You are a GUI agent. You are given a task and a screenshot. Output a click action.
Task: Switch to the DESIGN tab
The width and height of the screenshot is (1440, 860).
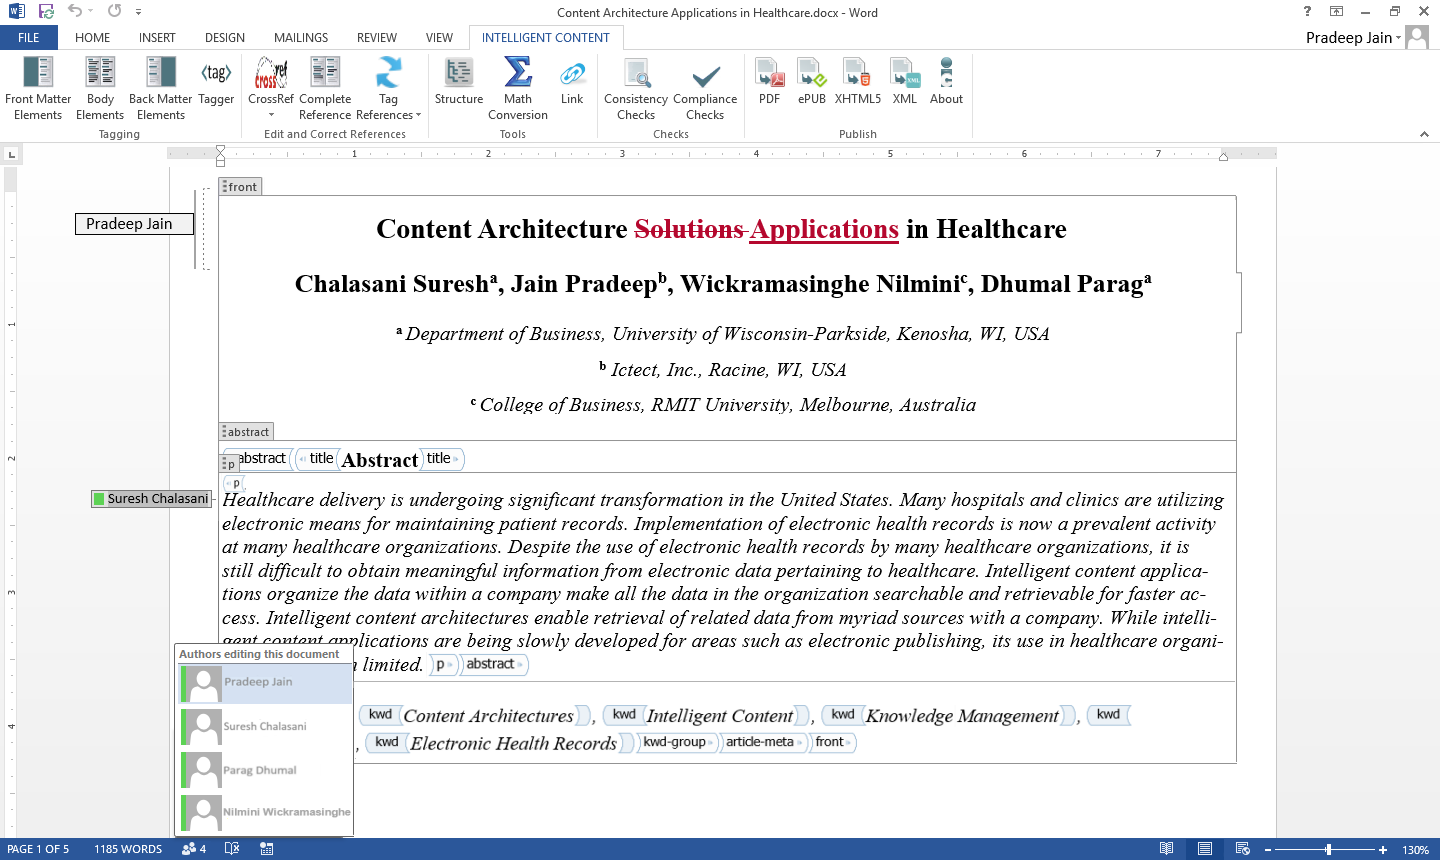225,38
